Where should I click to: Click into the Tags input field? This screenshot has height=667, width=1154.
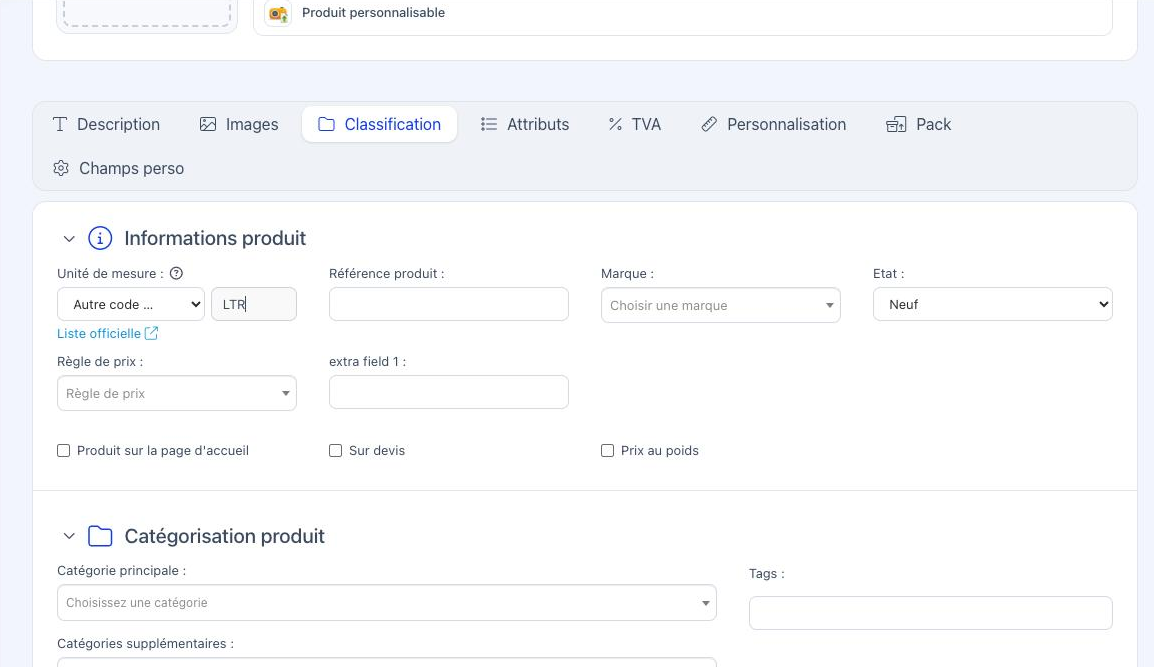(x=931, y=613)
